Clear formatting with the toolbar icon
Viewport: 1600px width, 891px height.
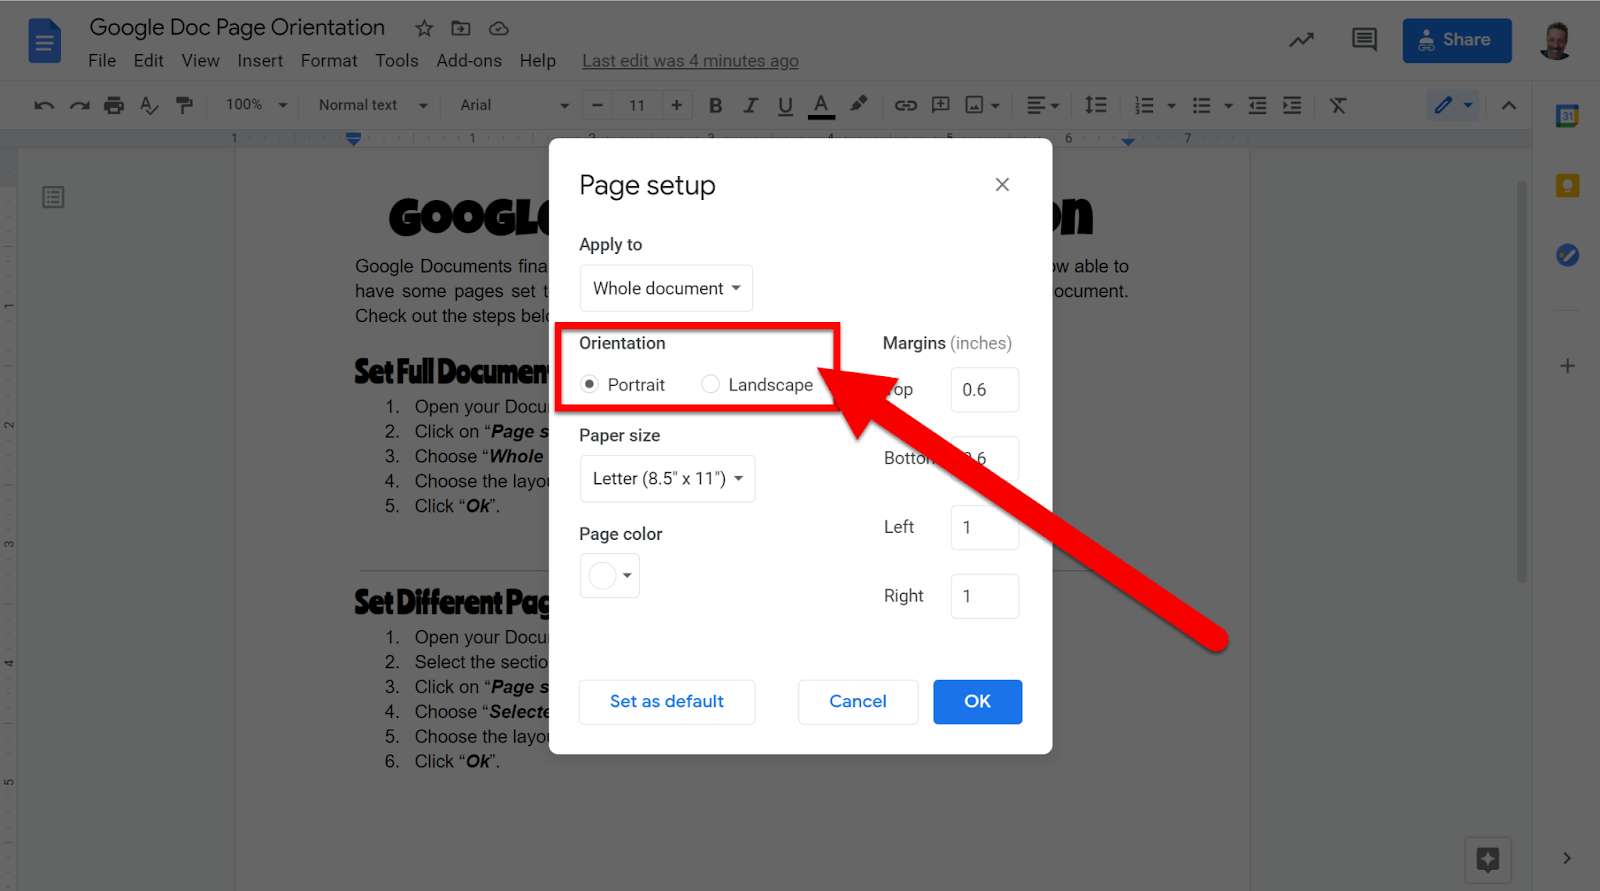click(x=1338, y=105)
